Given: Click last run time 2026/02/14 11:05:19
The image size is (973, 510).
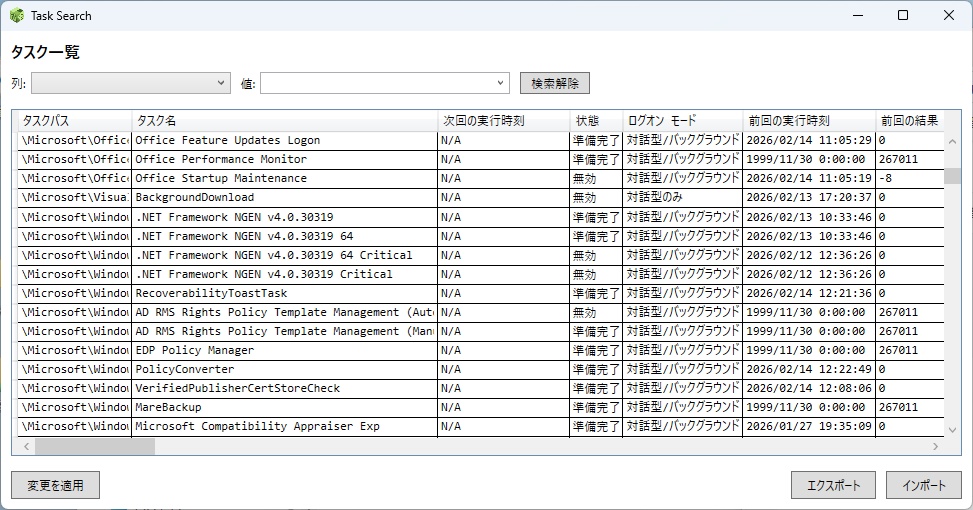Looking at the screenshot, I should (809, 178).
